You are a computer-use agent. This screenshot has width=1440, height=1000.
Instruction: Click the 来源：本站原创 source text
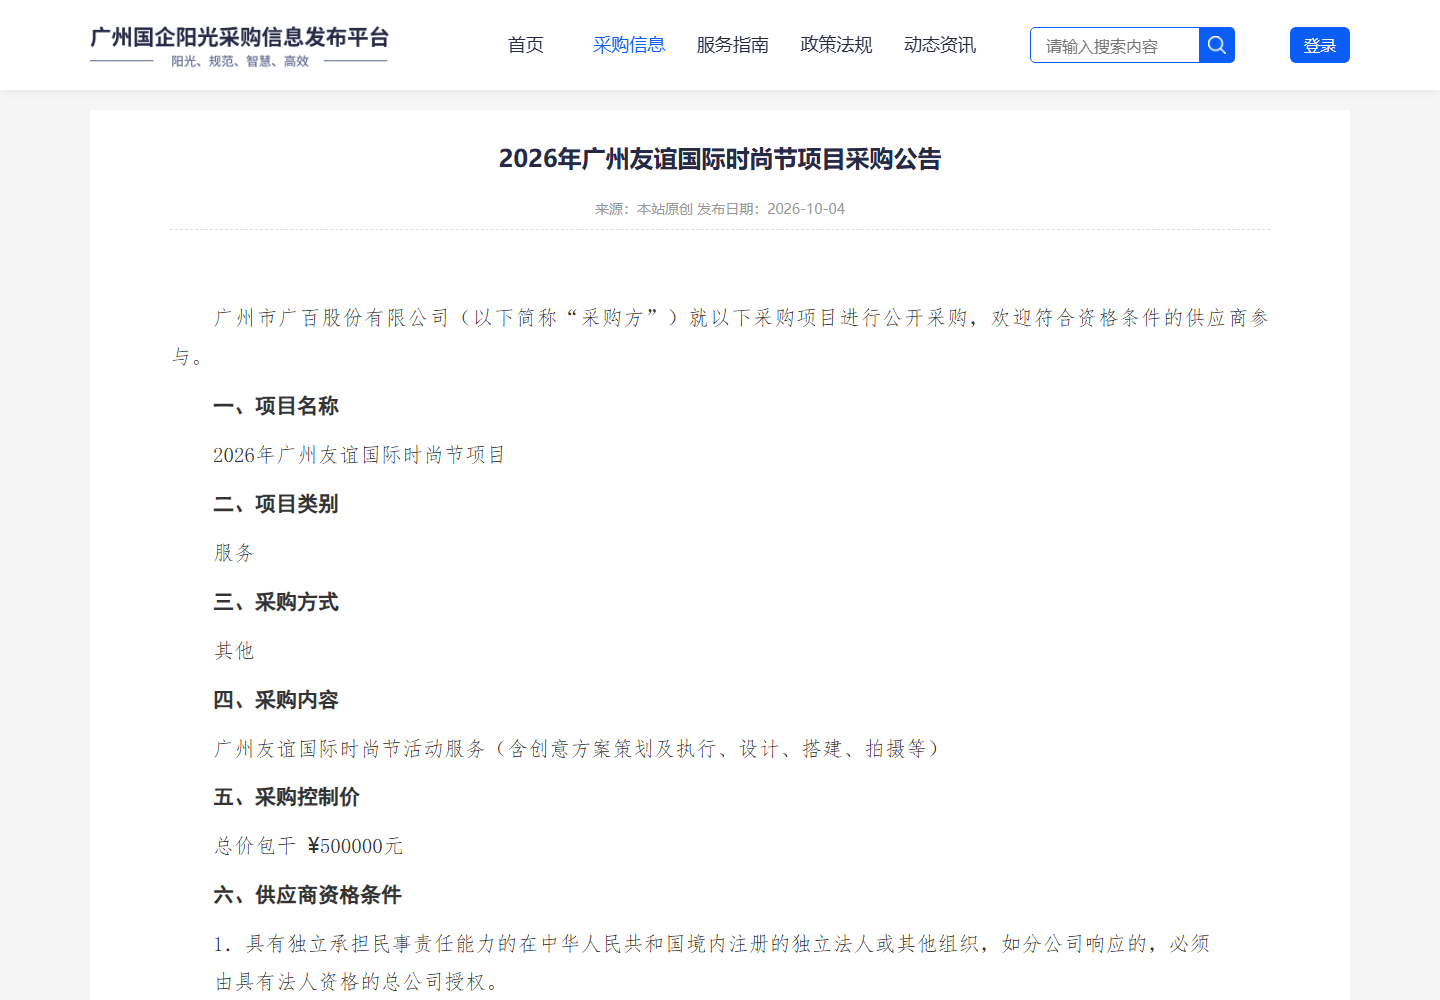click(644, 209)
